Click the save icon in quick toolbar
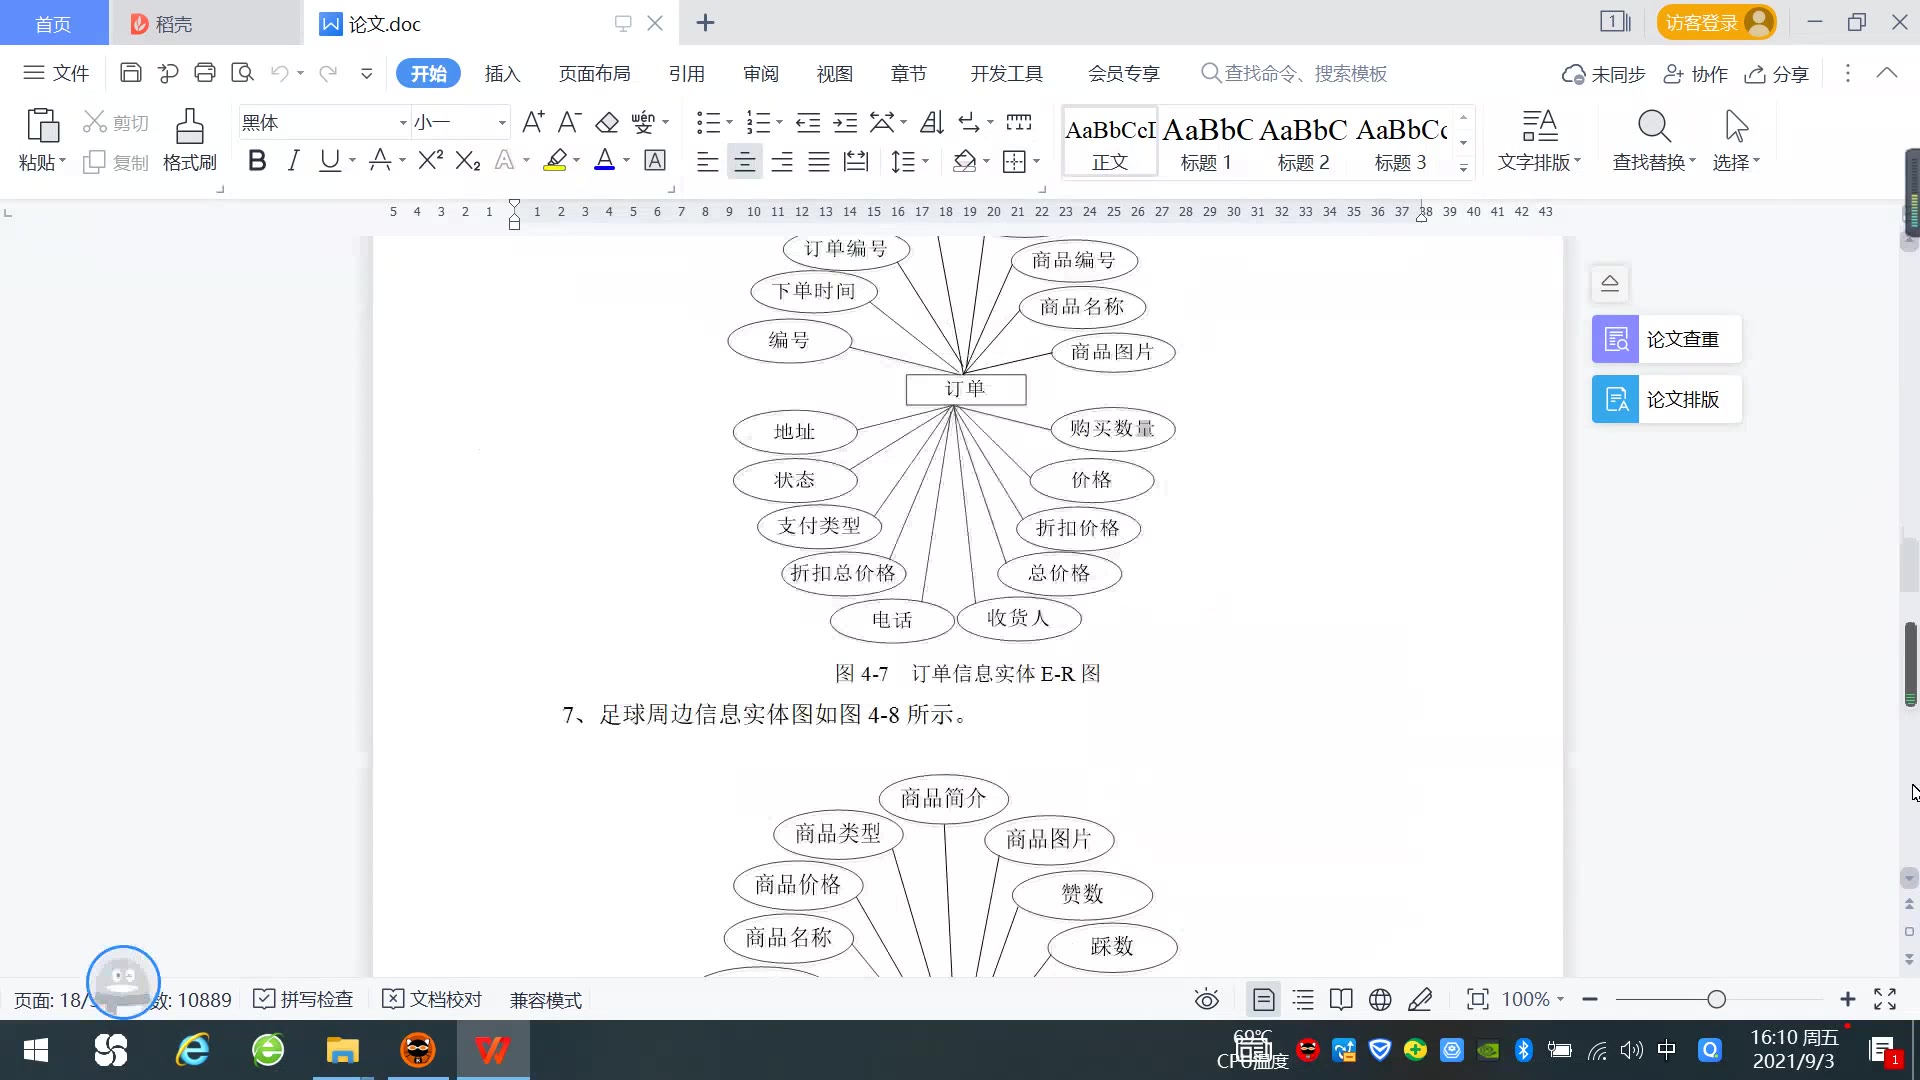Image resolution: width=1920 pixels, height=1080 pixels. point(130,73)
